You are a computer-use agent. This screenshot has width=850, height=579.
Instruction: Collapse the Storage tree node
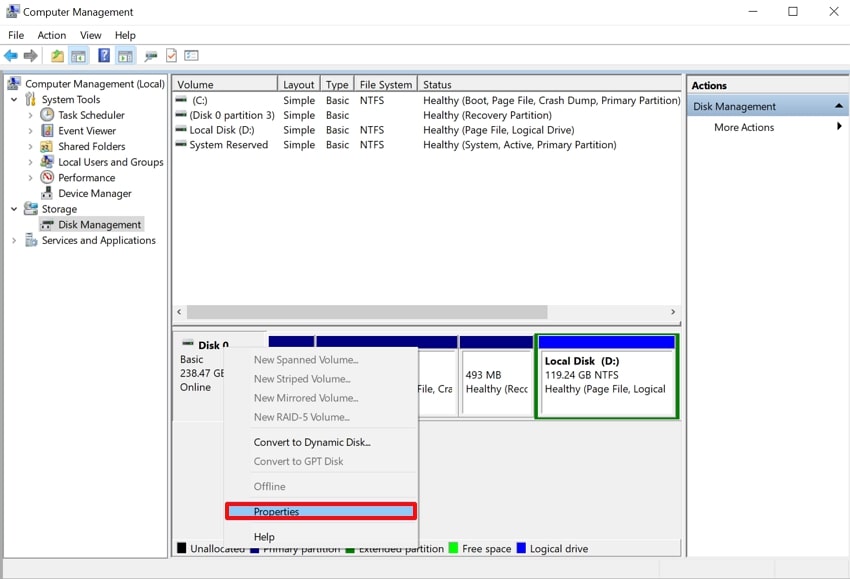[14, 208]
